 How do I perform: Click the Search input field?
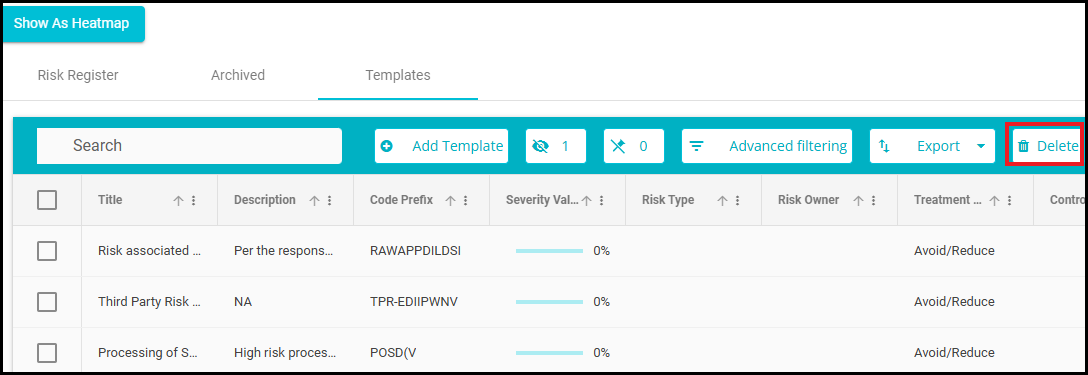coord(189,146)
